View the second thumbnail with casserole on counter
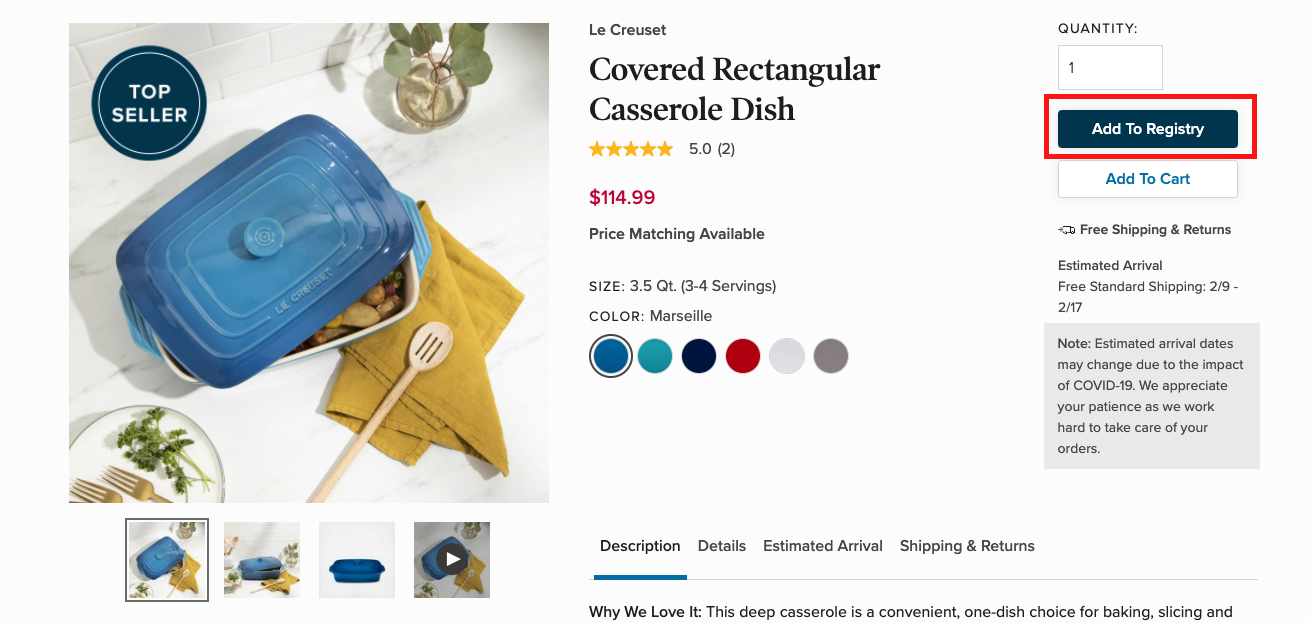Viewport: 1311px width, 623px height. [x=262, y=560]
